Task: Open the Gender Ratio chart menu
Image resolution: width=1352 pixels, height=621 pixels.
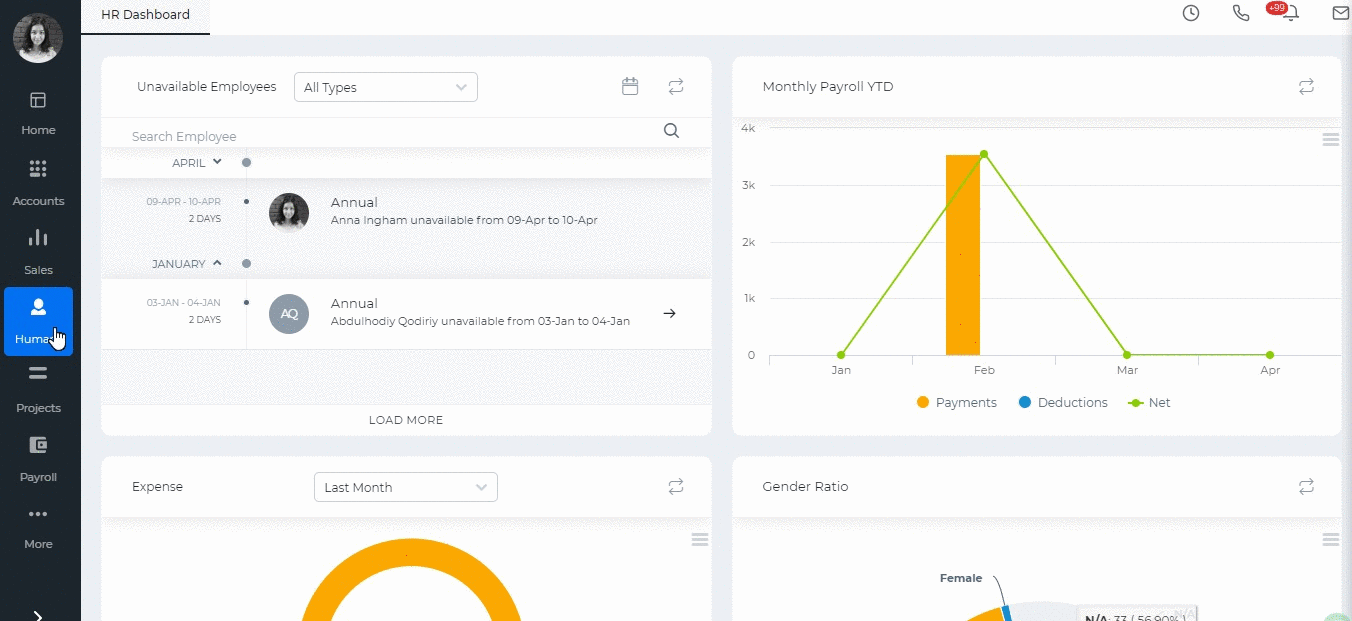Action: tap(1330, 540)
